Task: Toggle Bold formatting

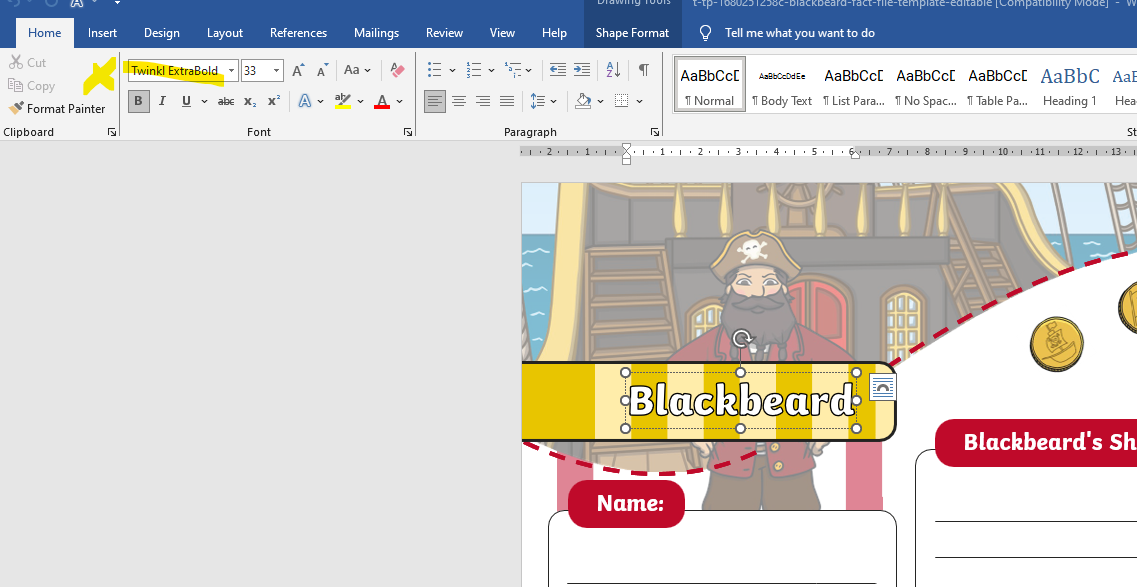Action: click(x=138, y=101)
